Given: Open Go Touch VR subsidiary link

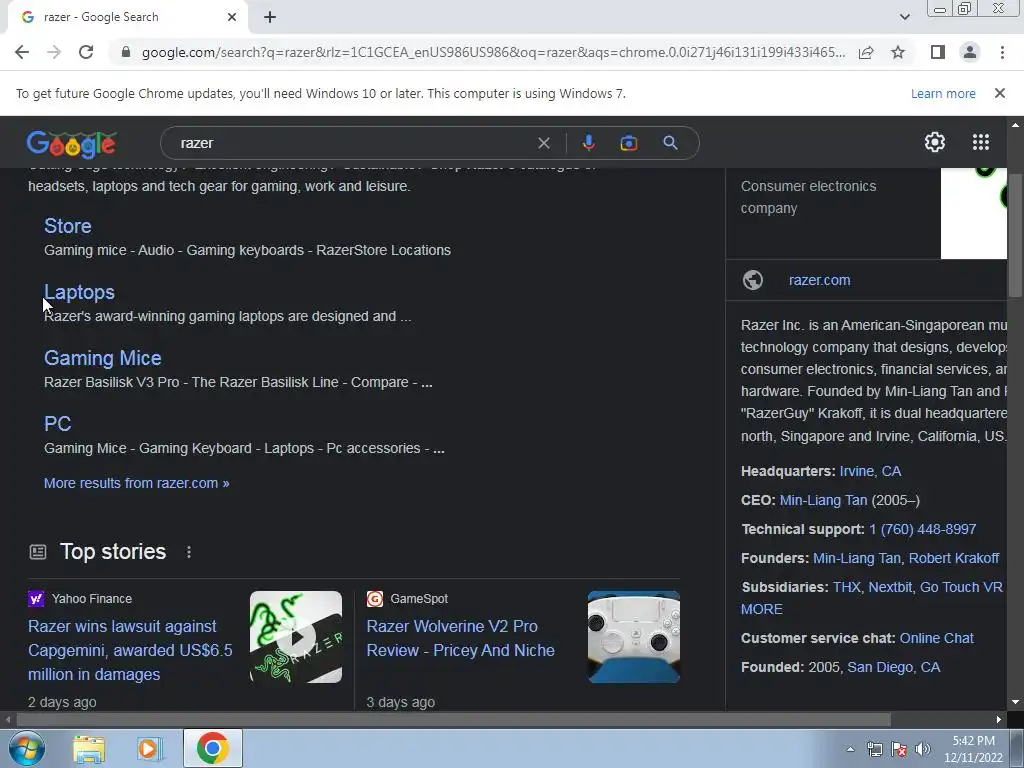Looking at the screenshot, I should 961,587.
